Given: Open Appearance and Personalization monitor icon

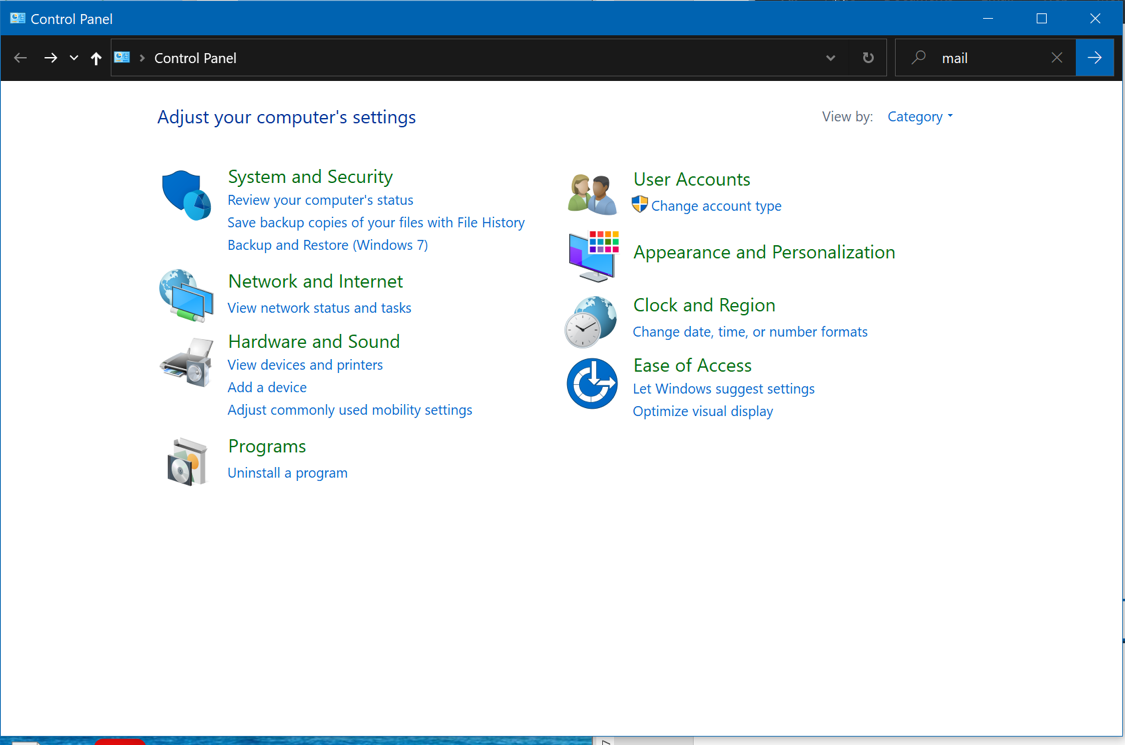Looking at the screenshot, I should (x=593, y=256).
